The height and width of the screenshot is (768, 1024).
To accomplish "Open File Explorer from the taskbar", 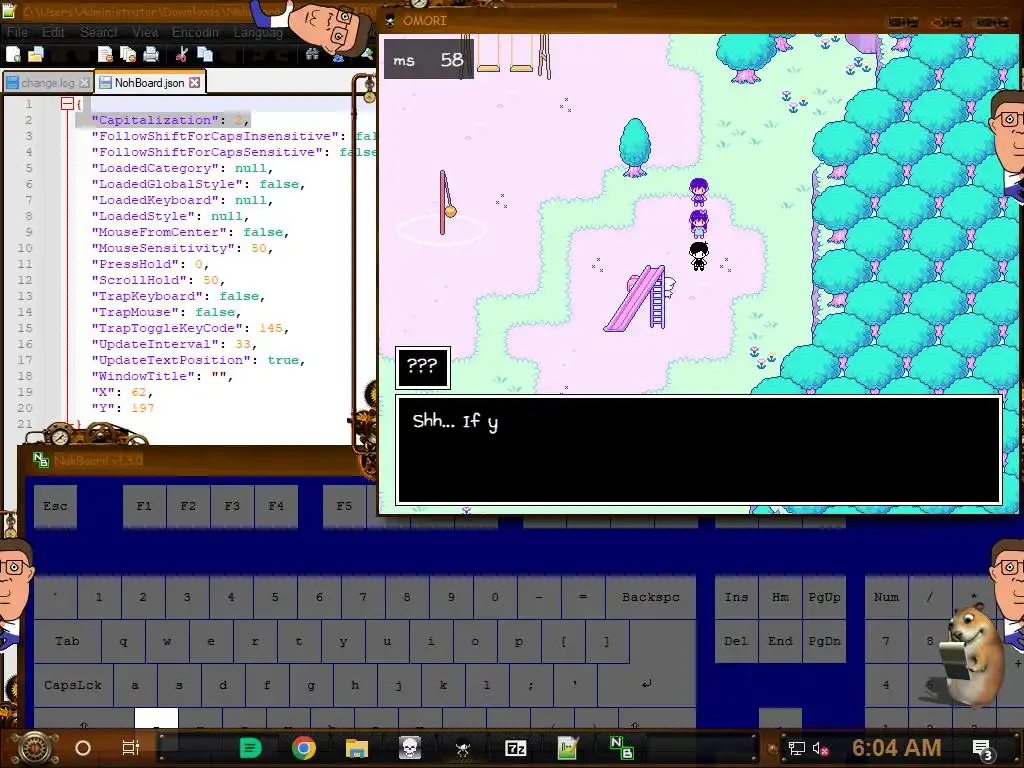I will pyautogui.click(x=357, y=748).
